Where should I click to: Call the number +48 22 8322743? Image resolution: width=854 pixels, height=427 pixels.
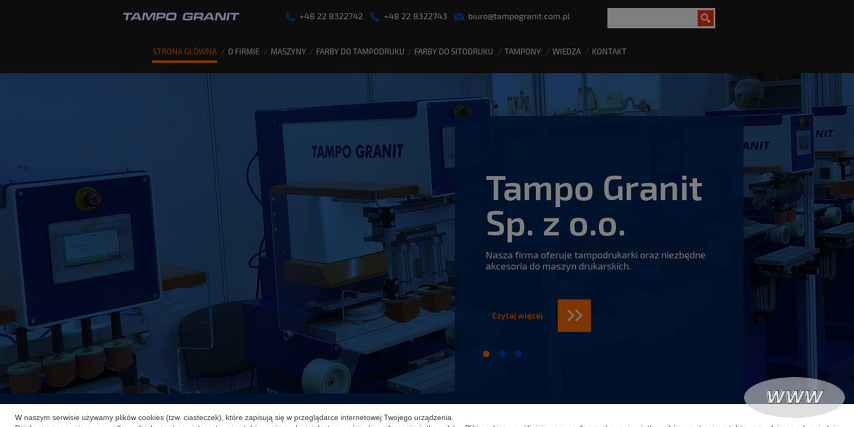click(416, 16)
